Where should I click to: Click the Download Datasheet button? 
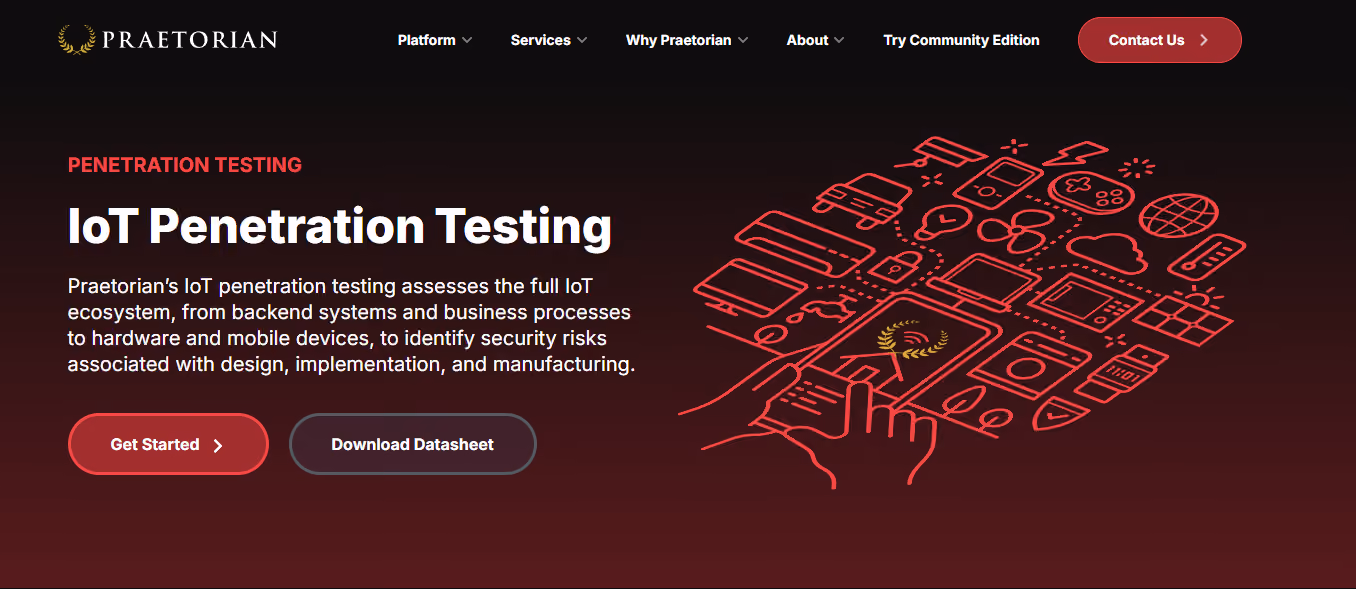tap(412, 444)
